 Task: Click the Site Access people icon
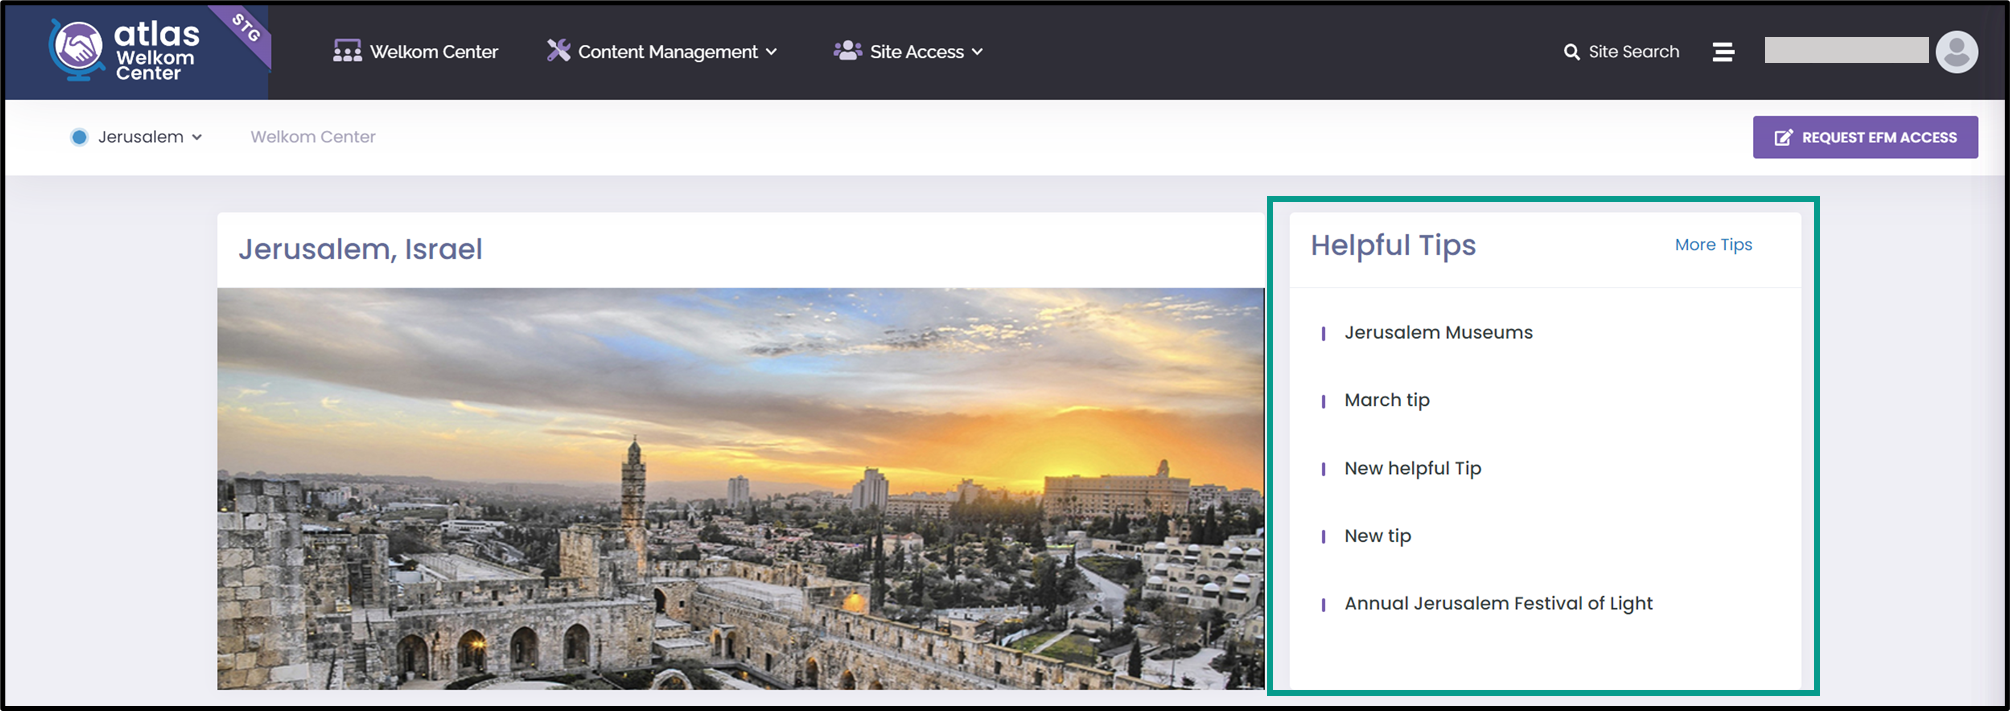(x=847, y=50)
